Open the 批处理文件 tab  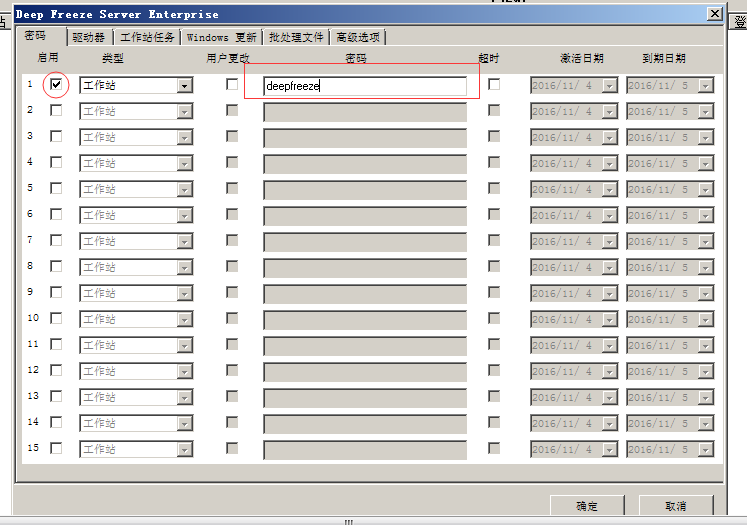296,37
